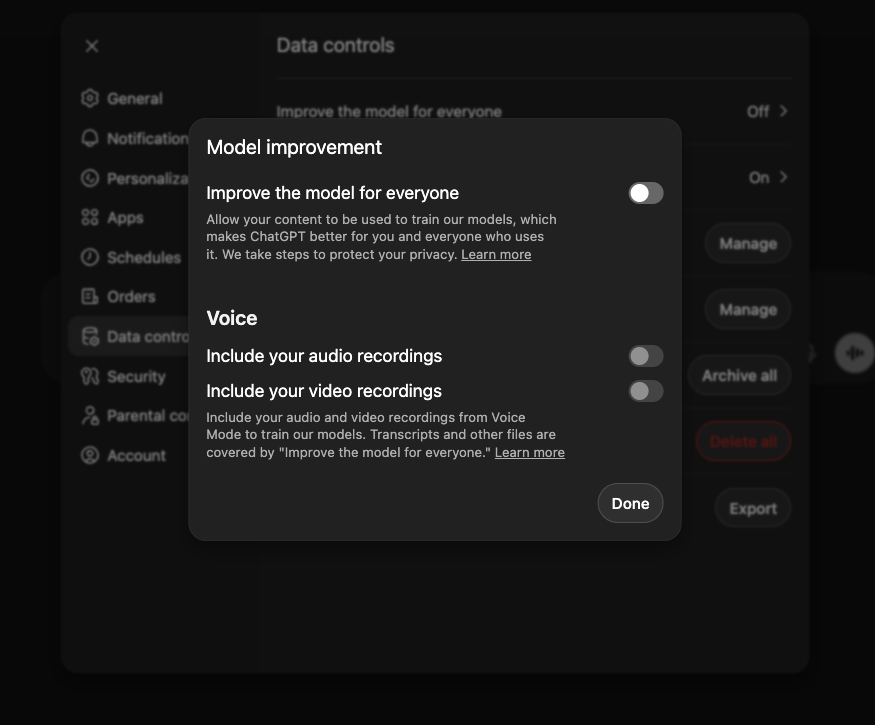
Task: Click the Archive all button
Action: click(739, 376)
